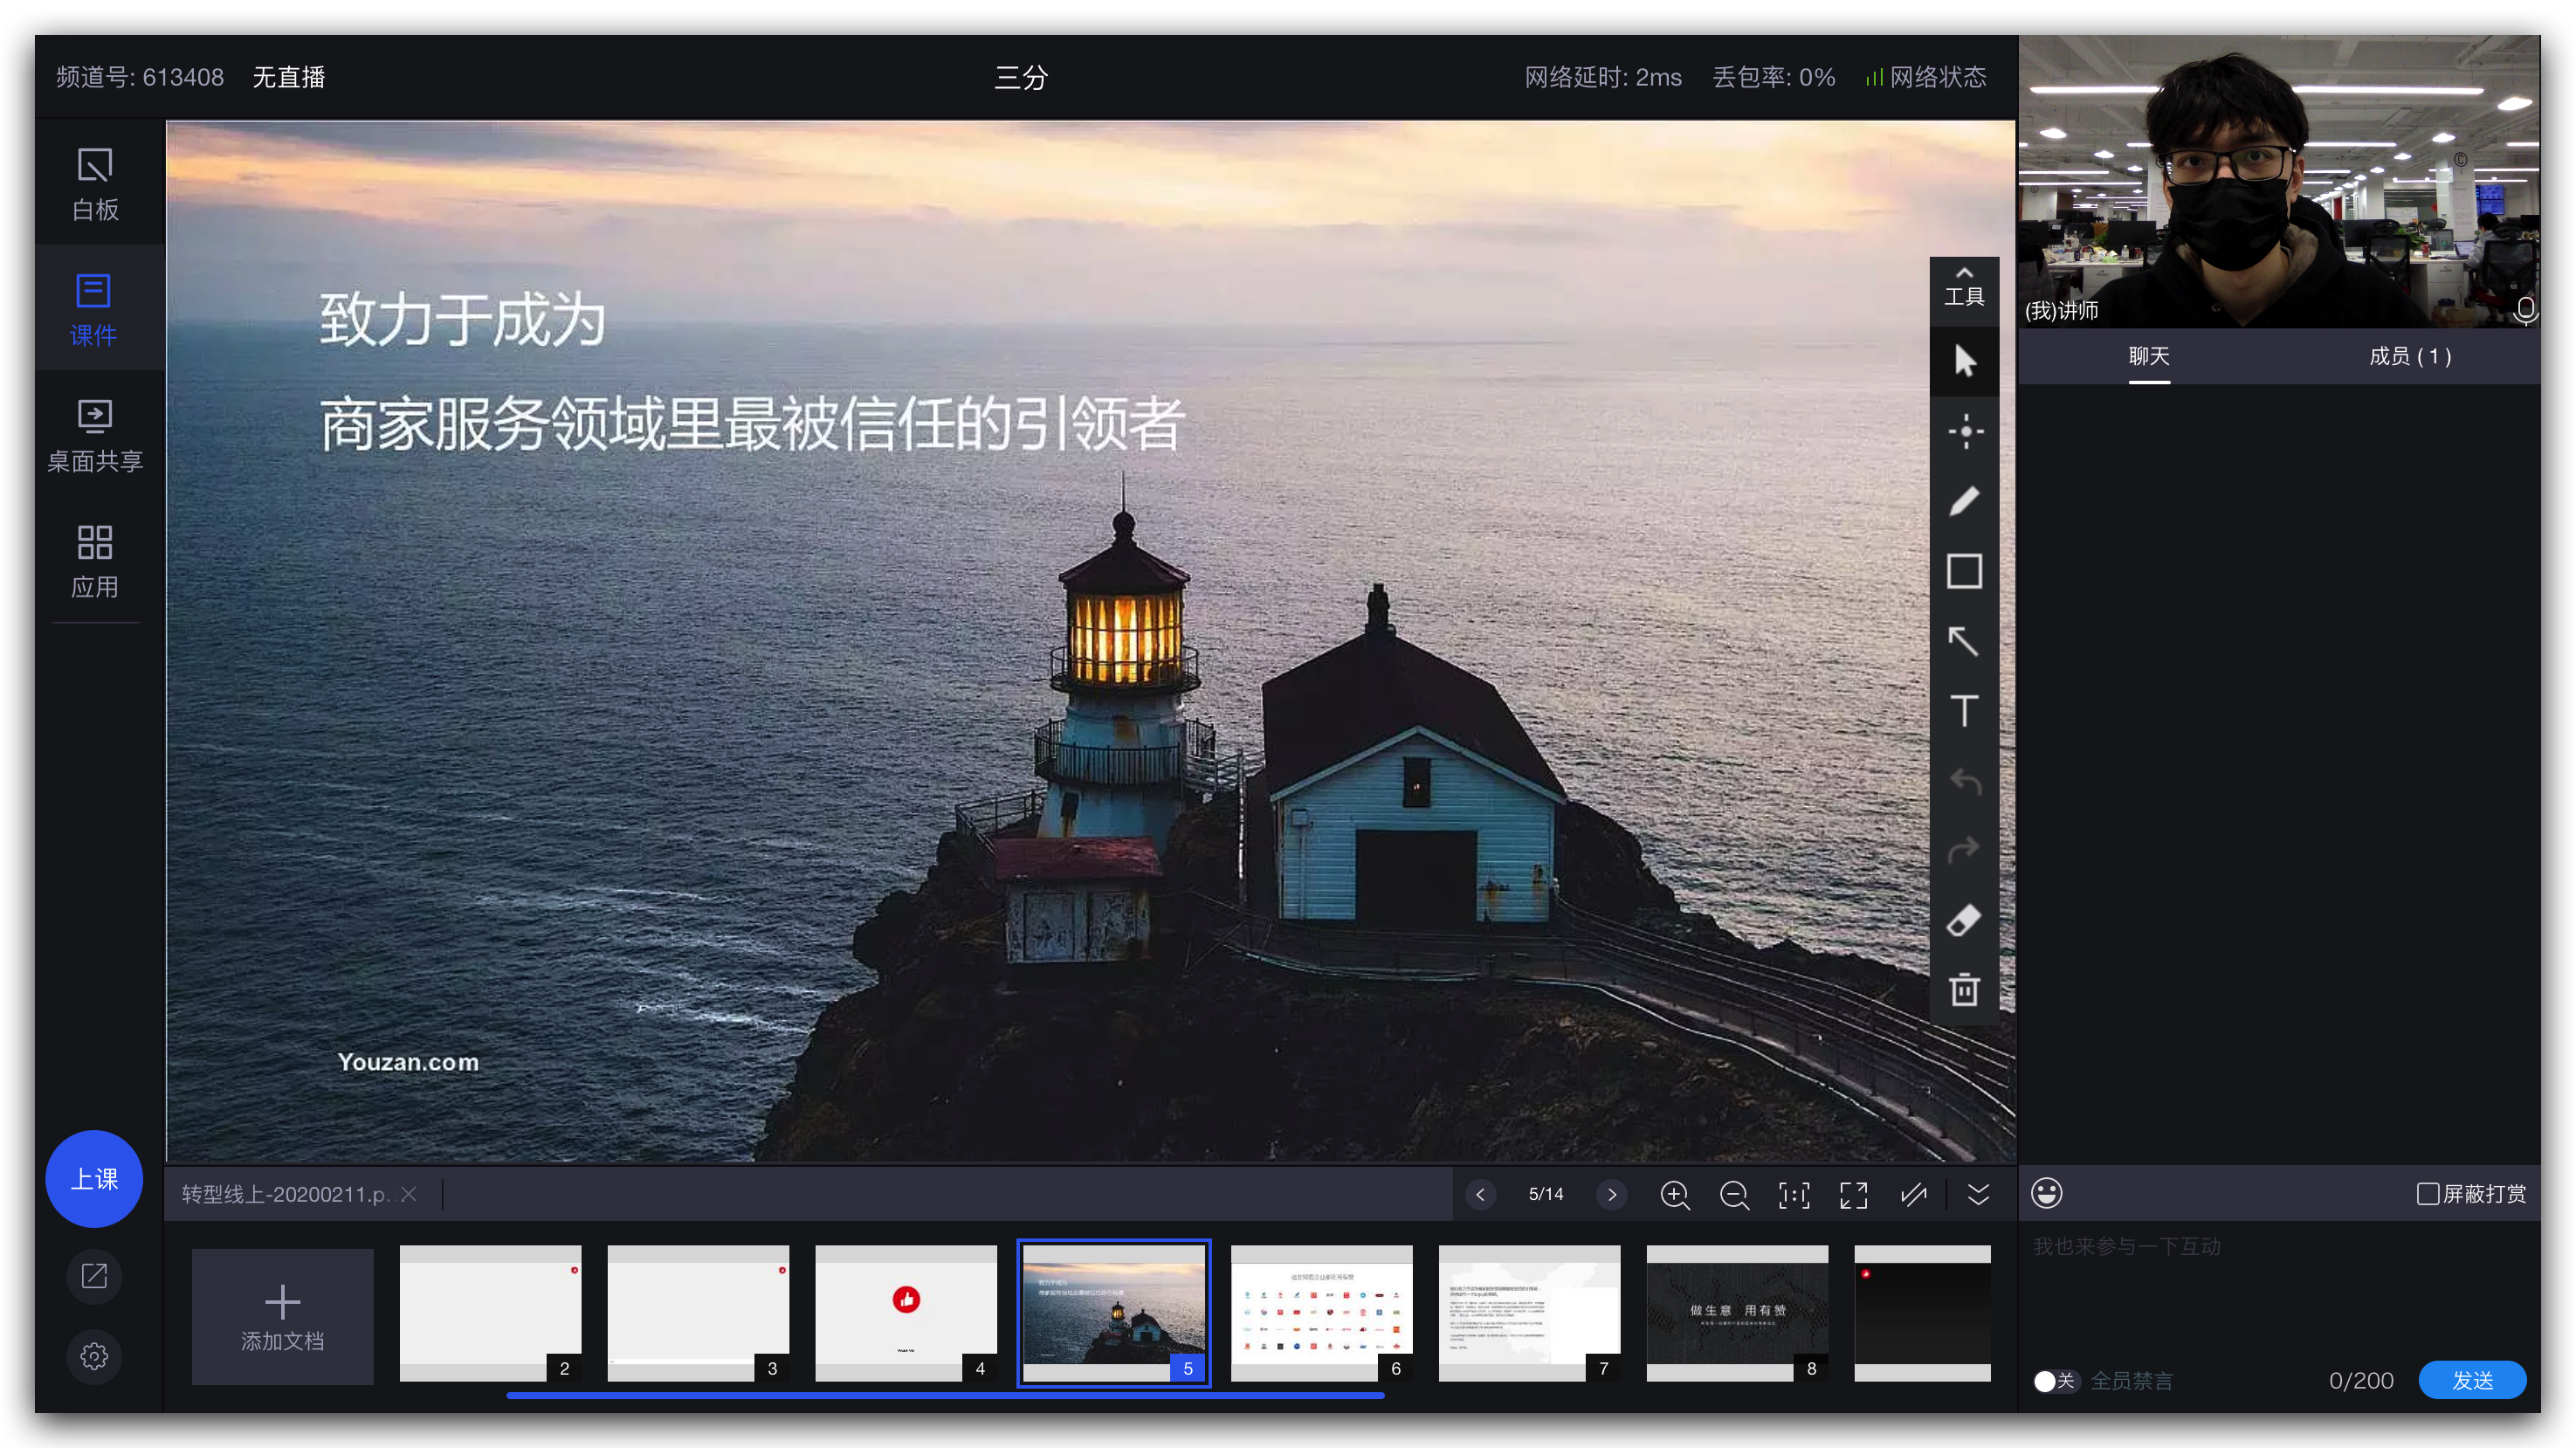Screen dimensions: 2576x1448
Task: Choose the rectangle shape tool
Action: [1964, 572]
